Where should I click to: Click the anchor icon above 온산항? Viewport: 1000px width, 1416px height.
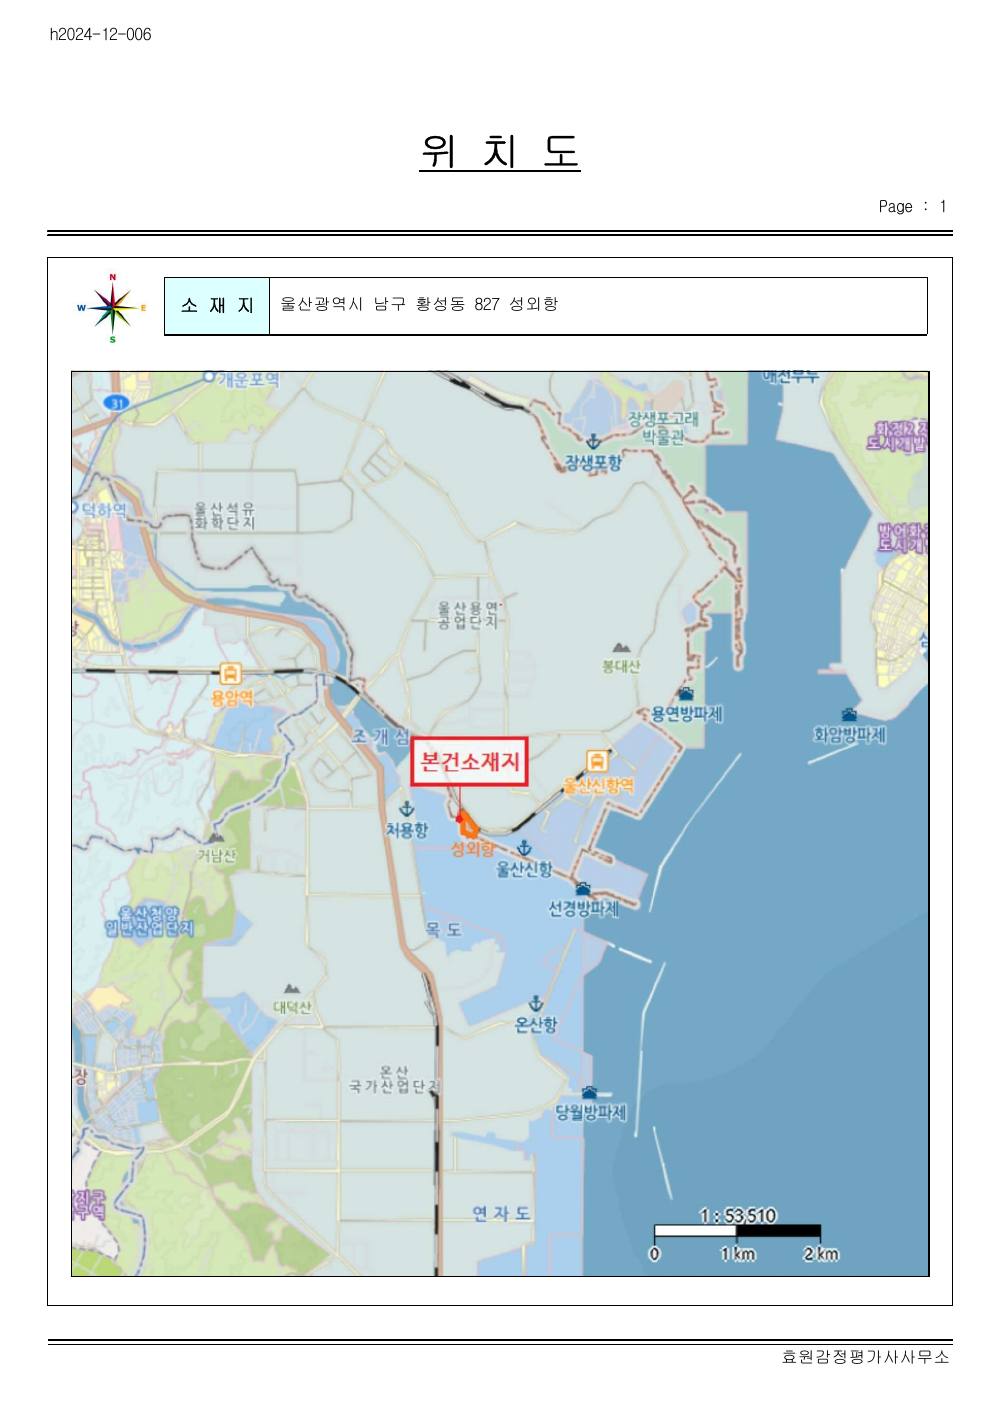point(536,1003)
